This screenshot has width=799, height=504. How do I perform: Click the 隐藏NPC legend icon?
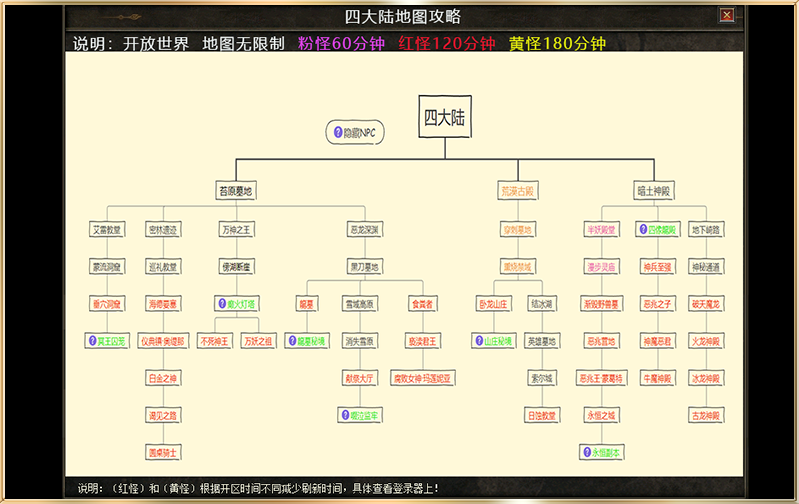point(337,132)
